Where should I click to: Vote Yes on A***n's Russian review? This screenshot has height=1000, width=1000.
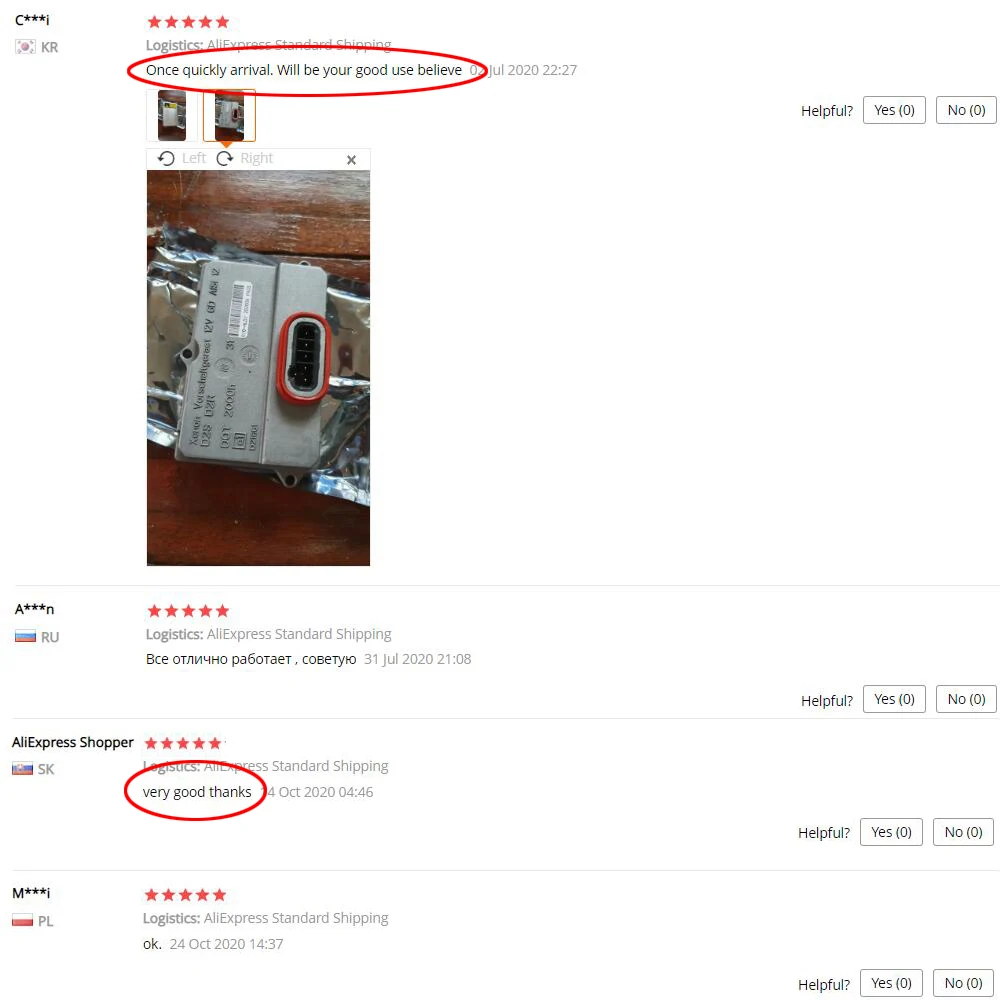pos(894,699)
